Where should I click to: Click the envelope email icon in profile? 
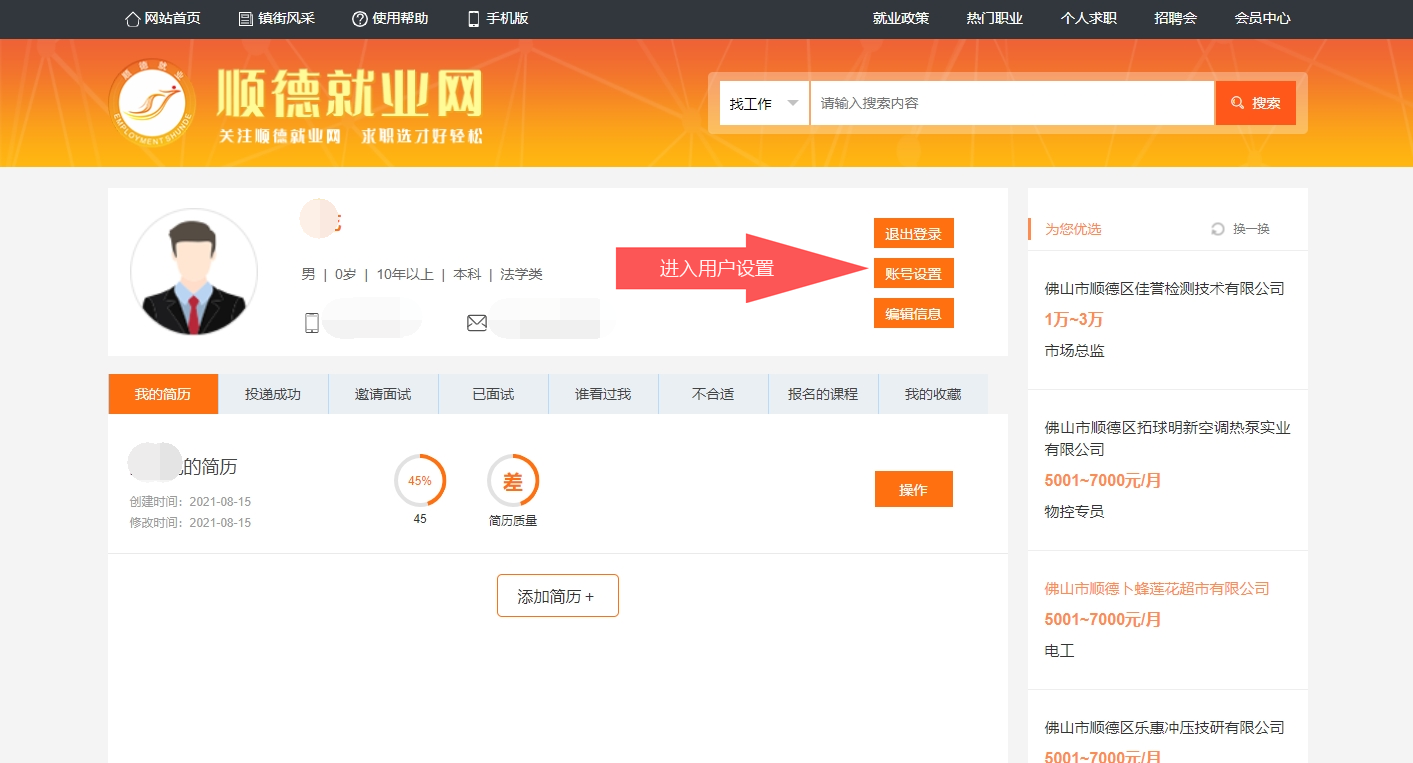tap(477, 323)
